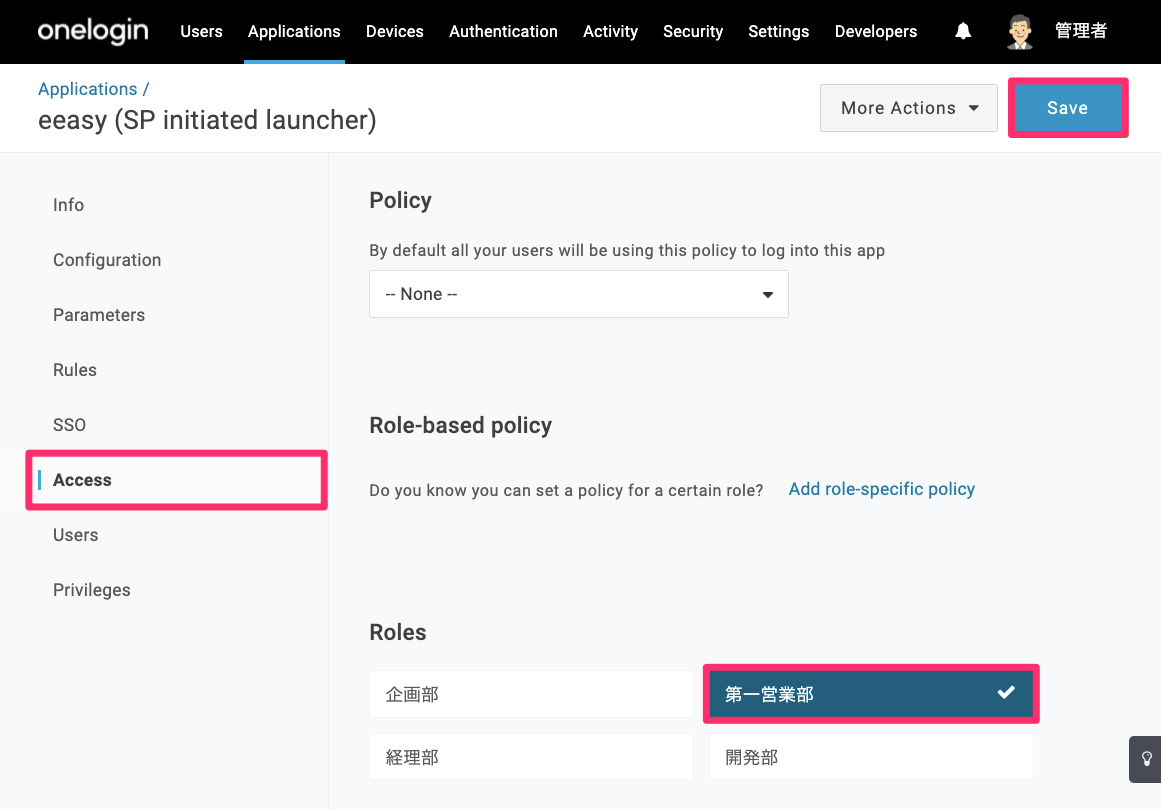Open the Authentication menu
The height and width of the screenshot is (809, 1161).
503,32
